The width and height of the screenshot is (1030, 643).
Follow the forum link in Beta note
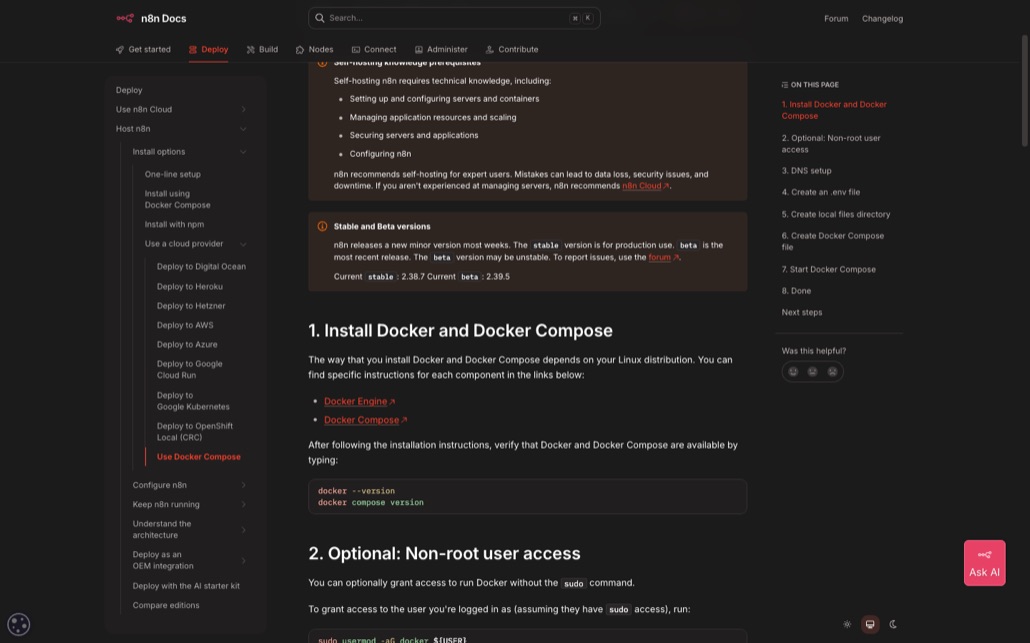tap(663, 257)
